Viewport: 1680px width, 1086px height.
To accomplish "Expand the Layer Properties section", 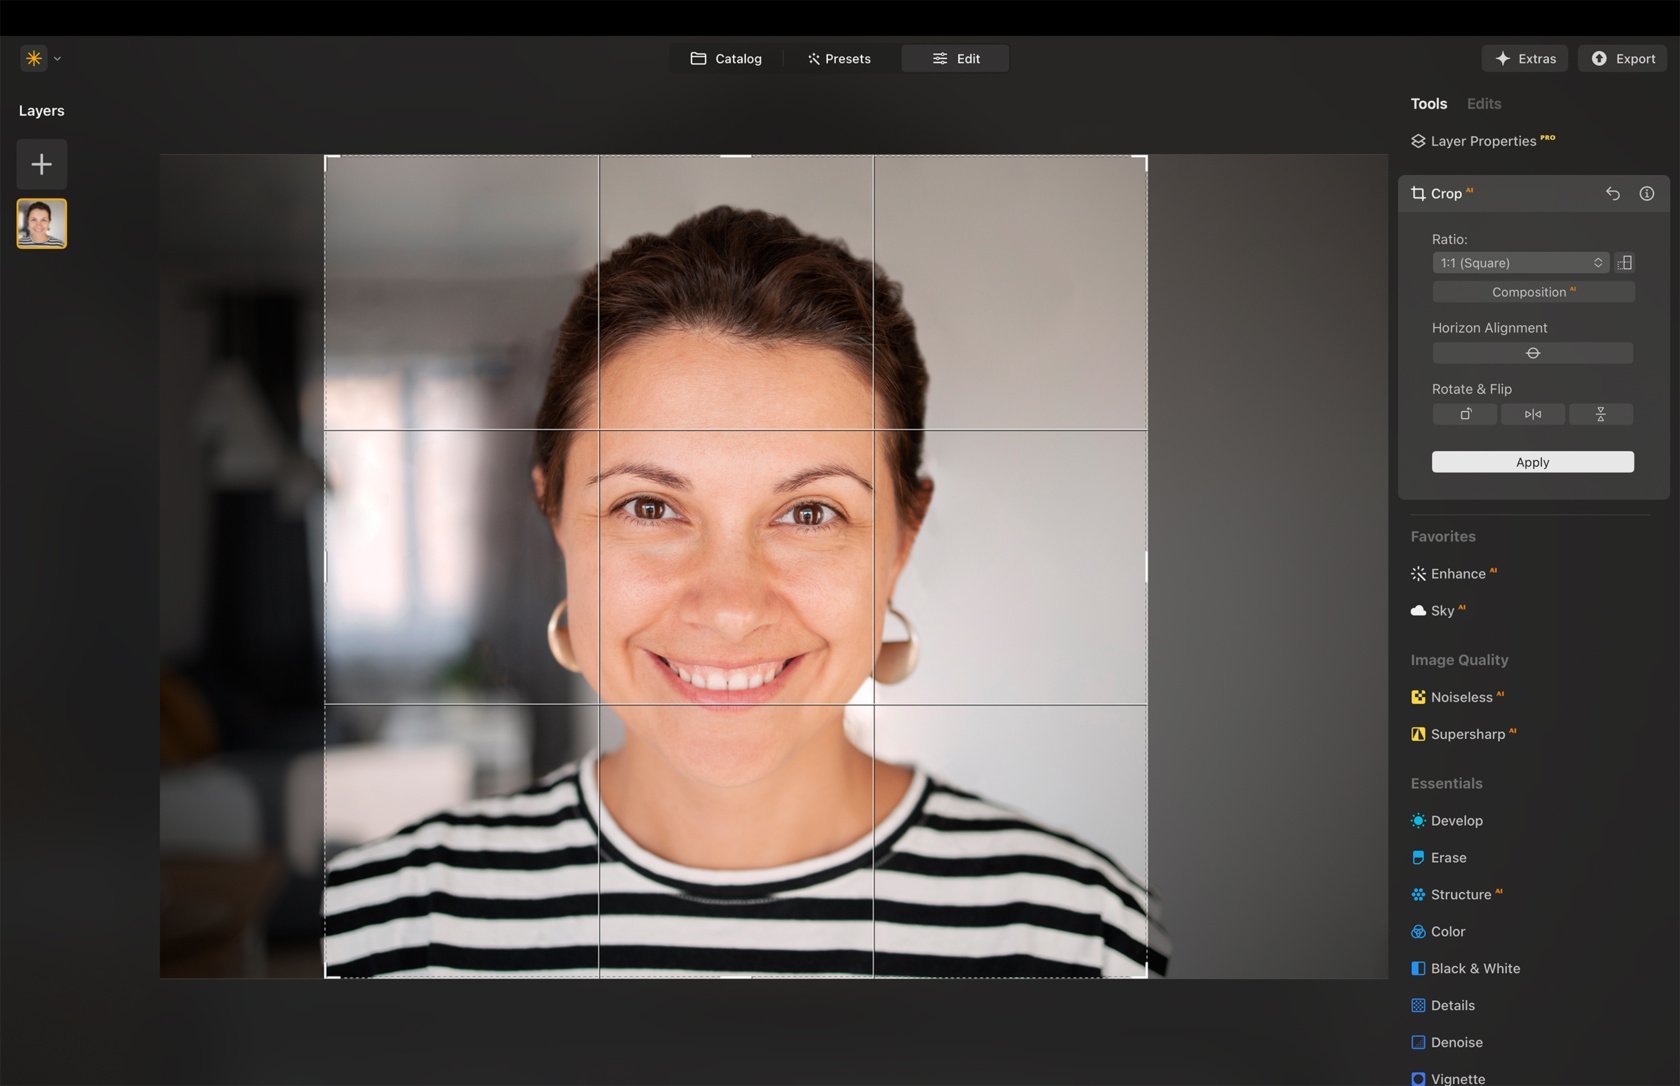I will tap(1482, 141).
